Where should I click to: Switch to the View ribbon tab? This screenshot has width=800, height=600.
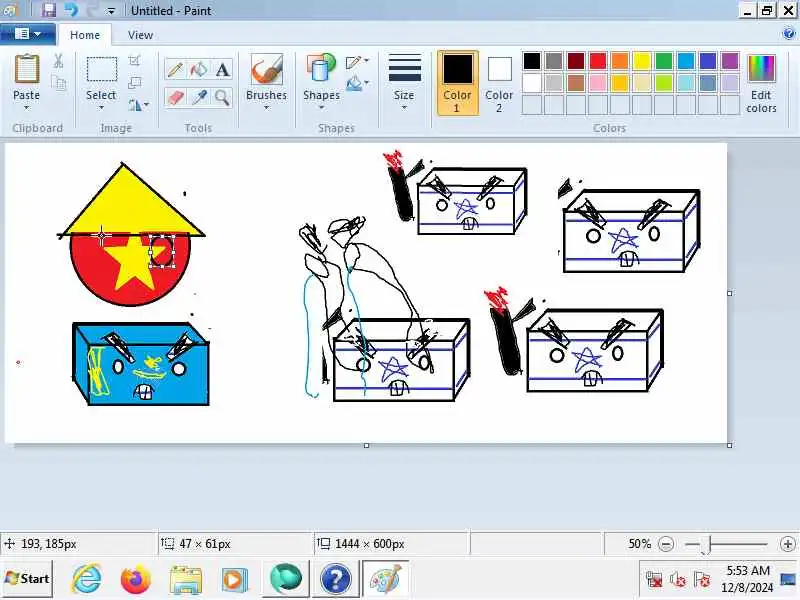[140, 35]
